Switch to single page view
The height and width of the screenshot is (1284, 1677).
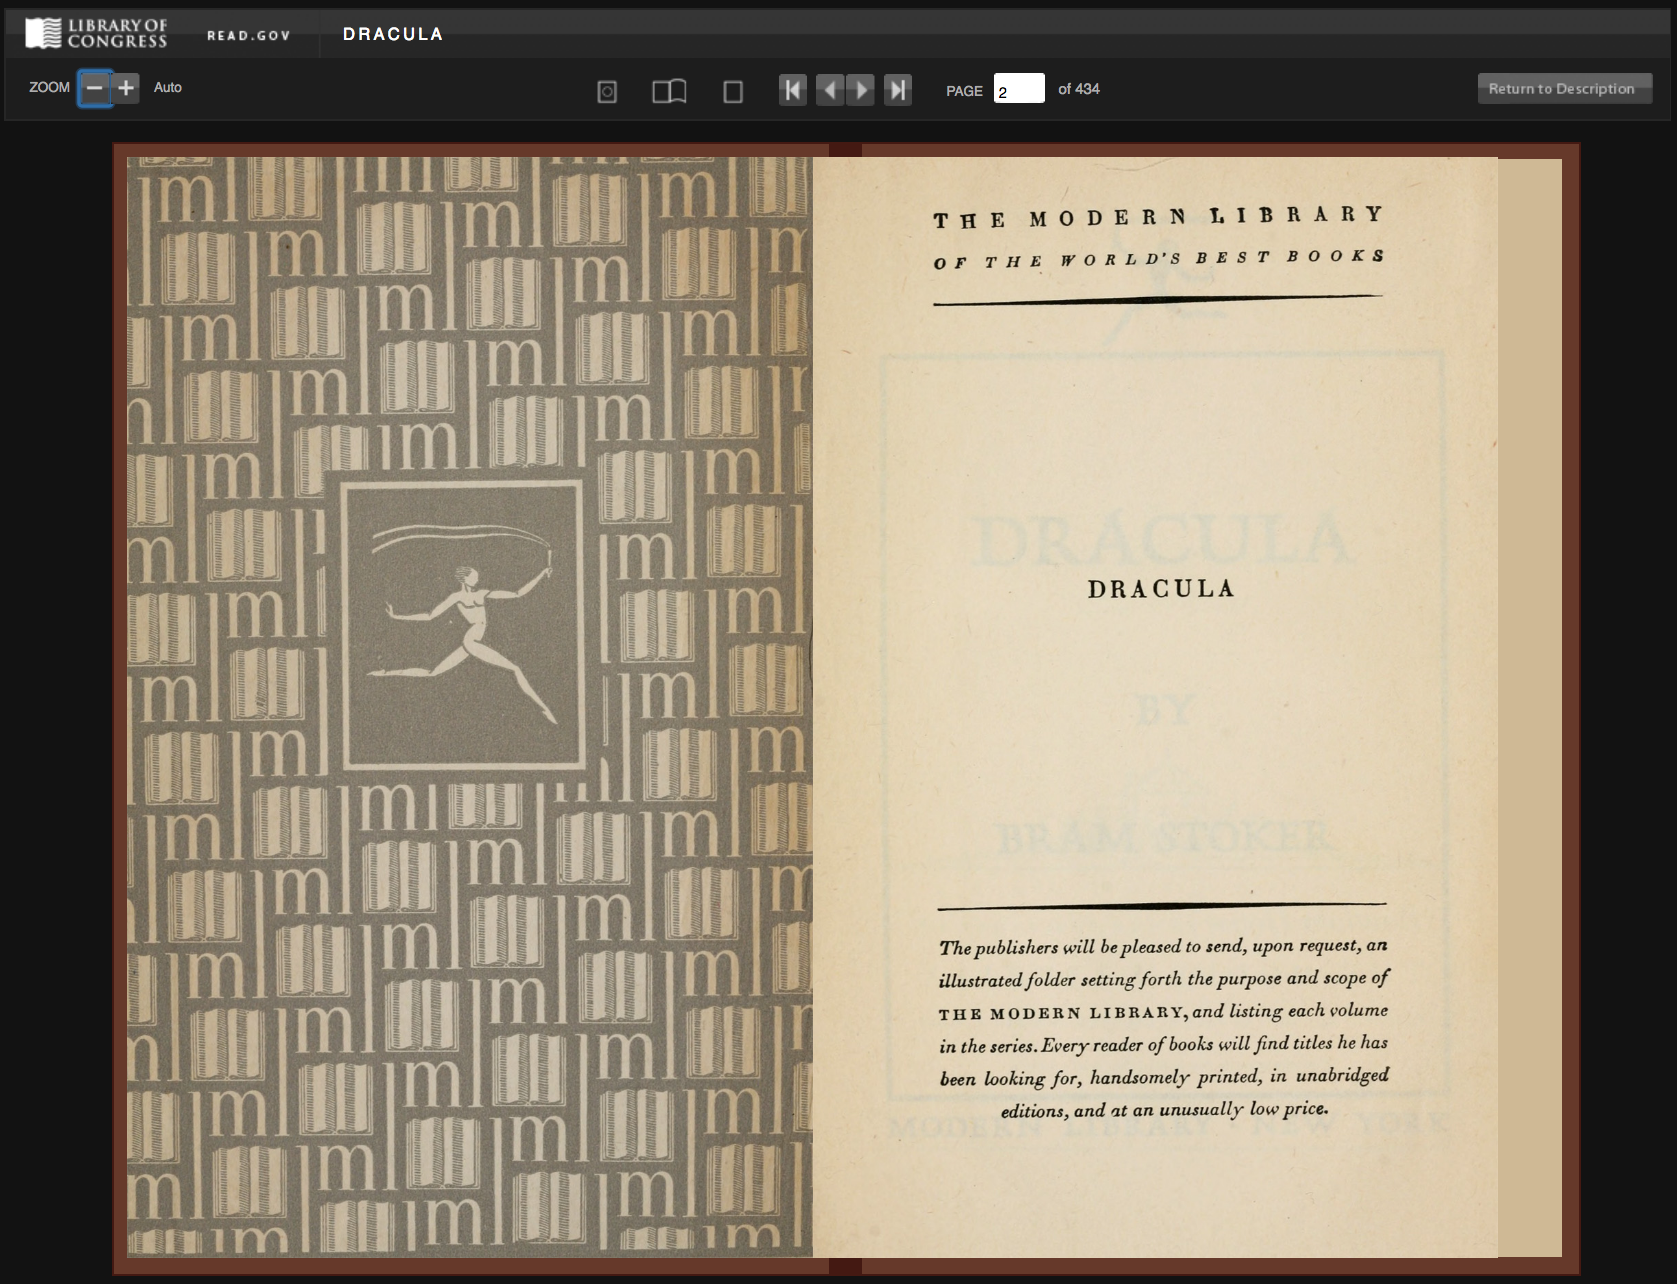pyautogui.click(x=733, y=90)
